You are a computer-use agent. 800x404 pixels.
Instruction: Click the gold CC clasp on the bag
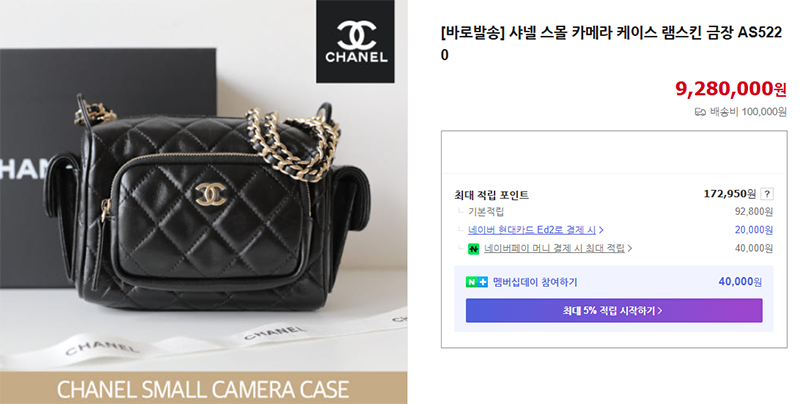point(211,194)
